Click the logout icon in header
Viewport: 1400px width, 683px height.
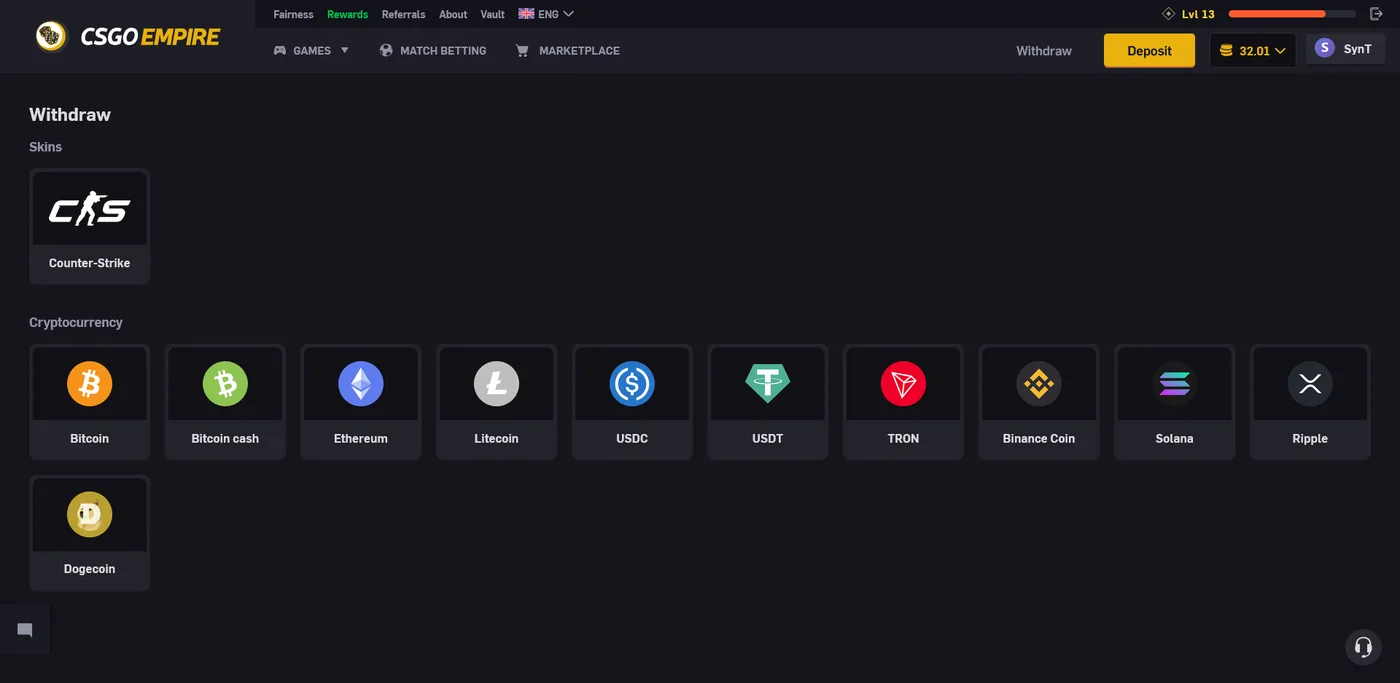pyautogui.click(x=1376, y=14)
